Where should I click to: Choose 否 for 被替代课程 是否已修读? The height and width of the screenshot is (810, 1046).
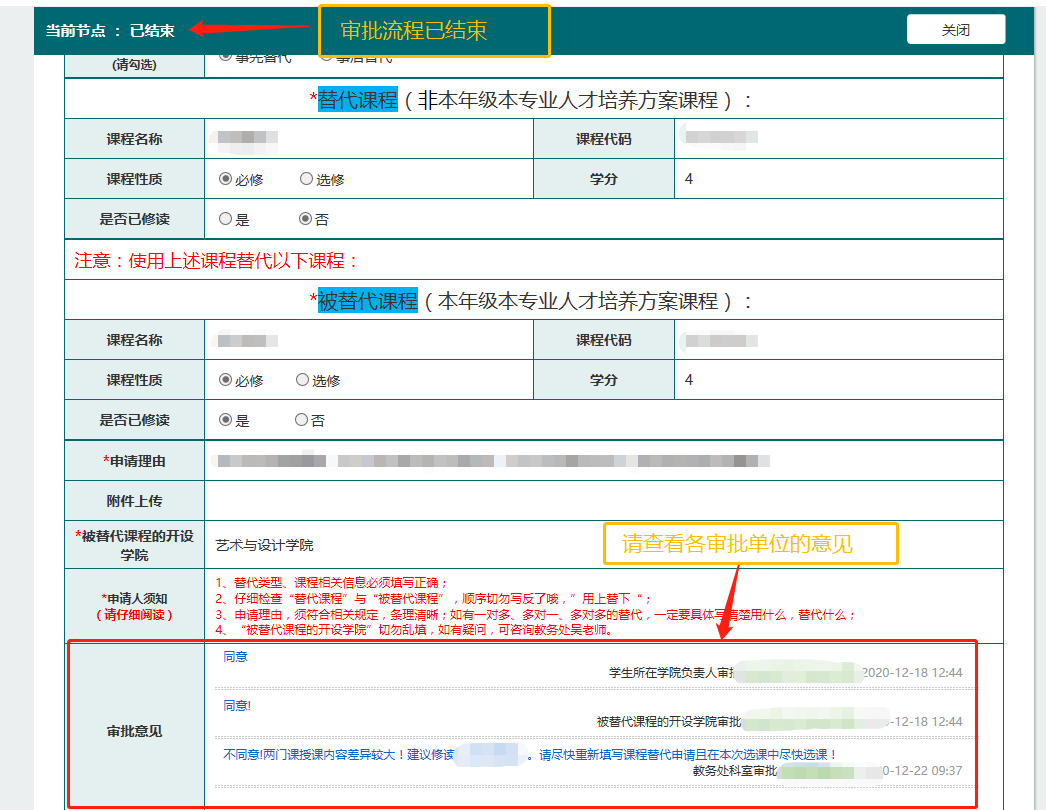(302, 420)
